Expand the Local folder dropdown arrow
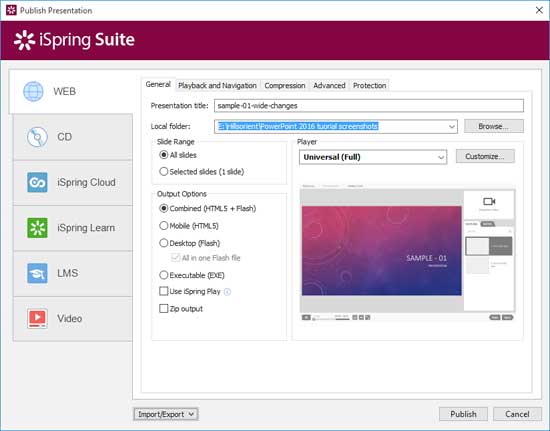Image resolution: width=550 pixels, height=431 pixels. [452, 127]
